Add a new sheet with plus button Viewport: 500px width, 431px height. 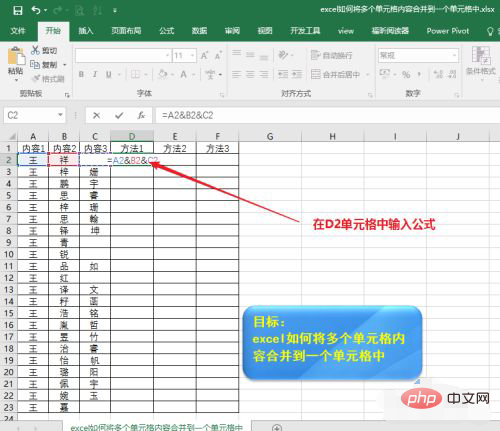click(x=277, y=427)
